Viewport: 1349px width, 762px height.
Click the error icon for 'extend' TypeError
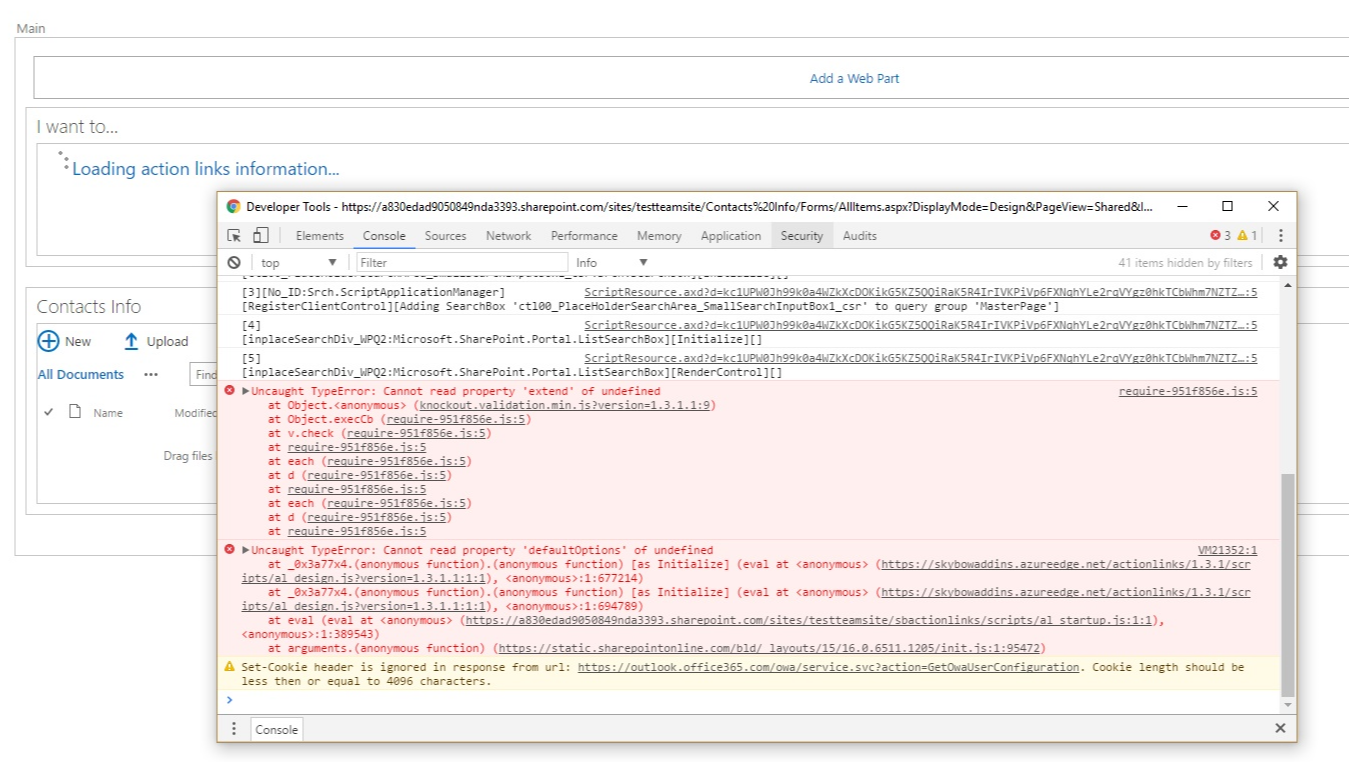coord(230,391)
